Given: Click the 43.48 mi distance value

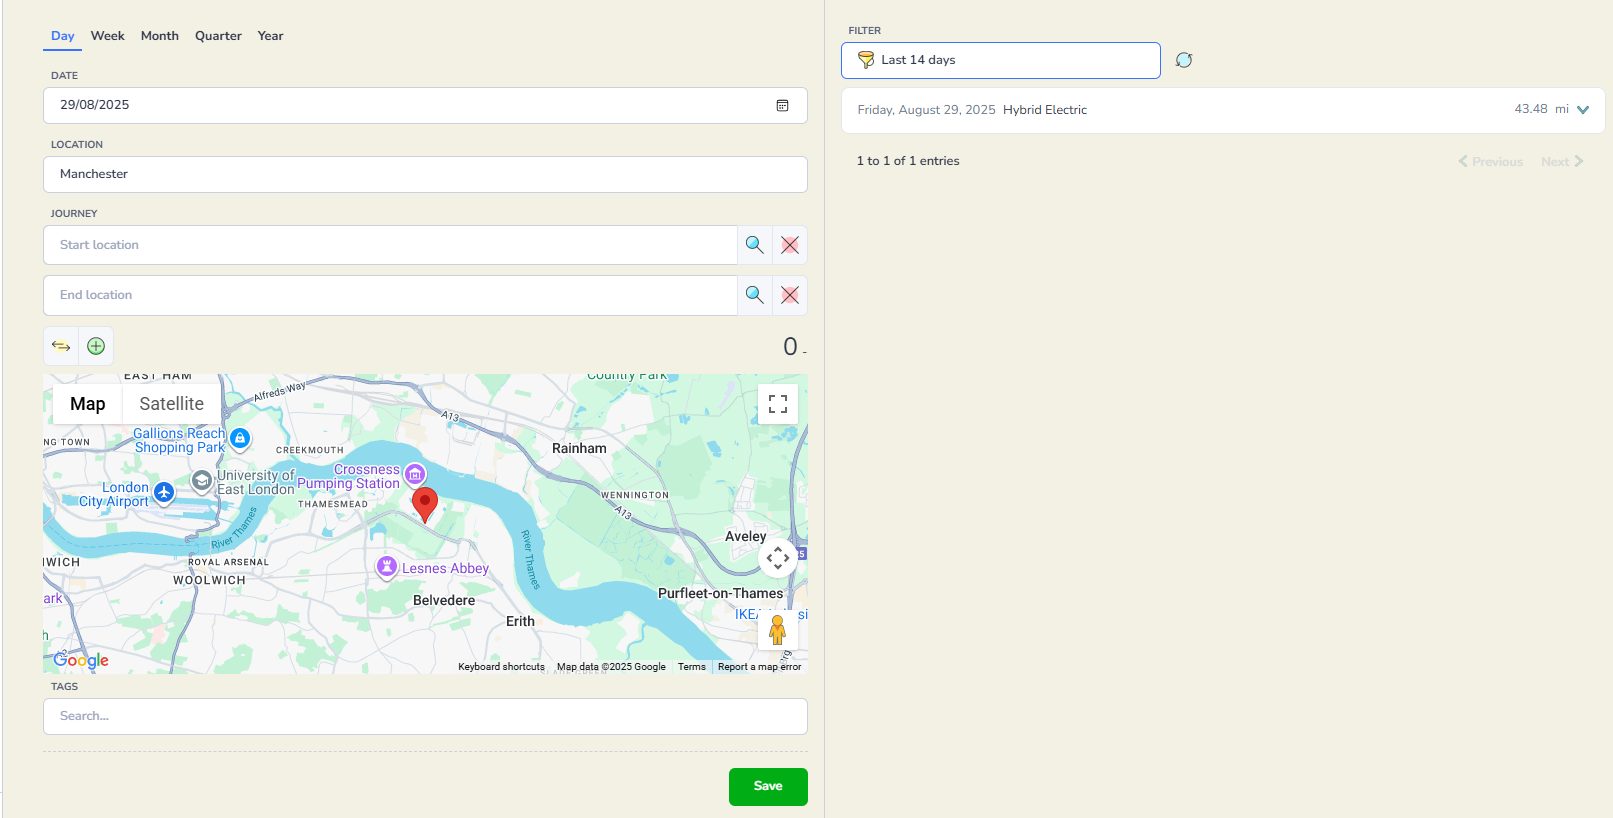Looking at the screenshot, I should point(1541,109).
